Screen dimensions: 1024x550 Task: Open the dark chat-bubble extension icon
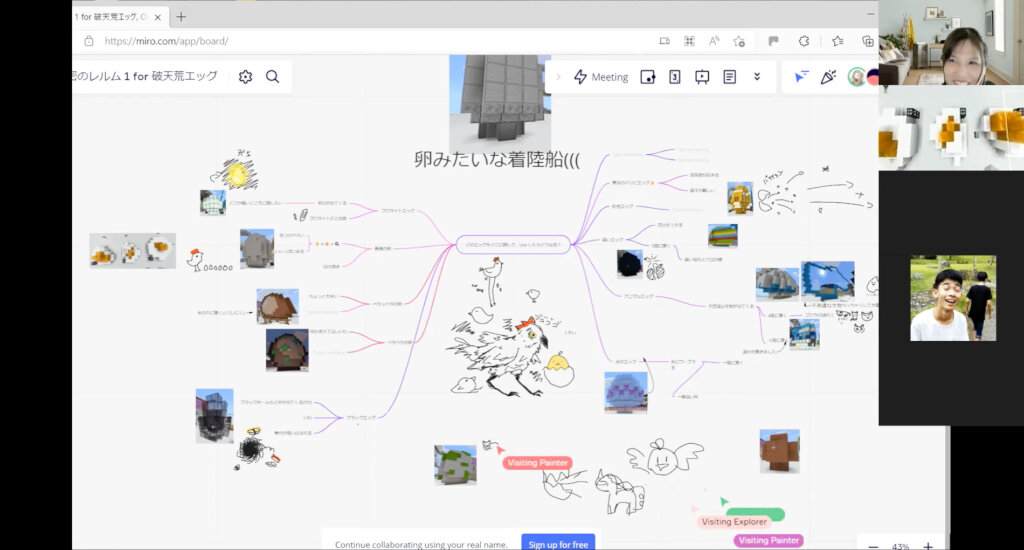(x=773, y=41)
